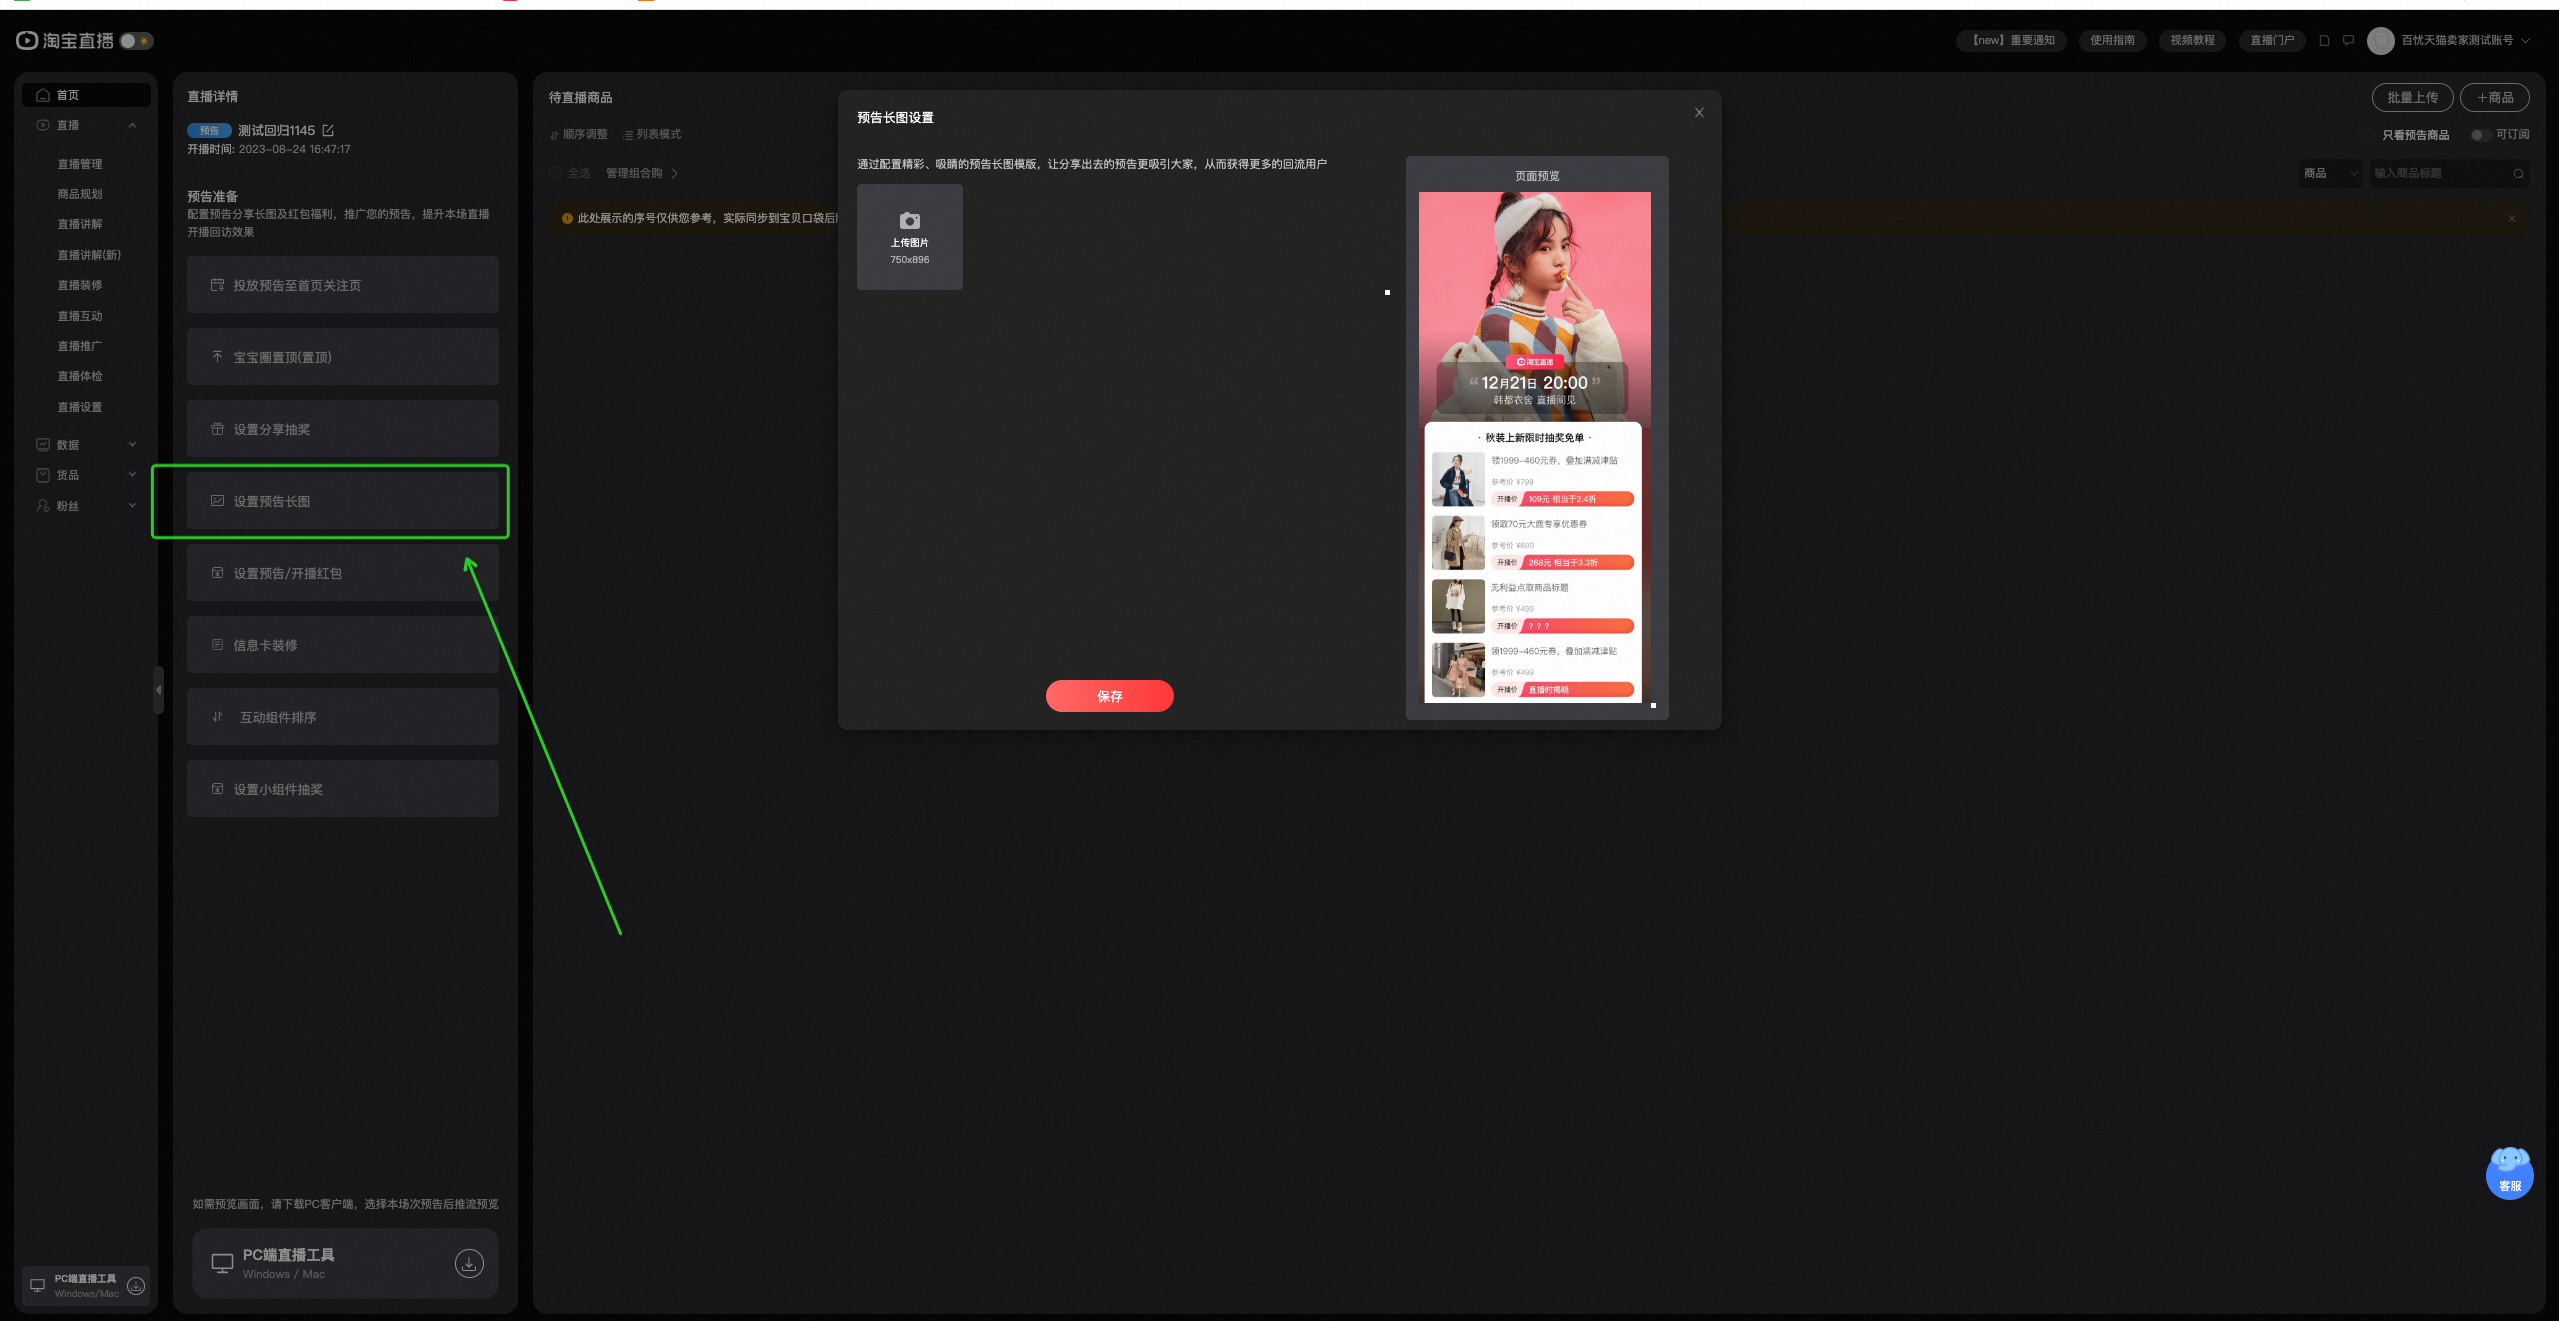Viewport: 2559px width, 1321px height.
Task: Click calendar icon of 投放预告至首页关注页
Action: tap(217, 286)
